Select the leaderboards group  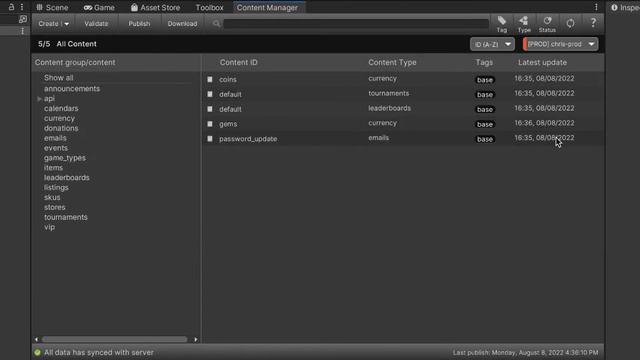[67, 178]
